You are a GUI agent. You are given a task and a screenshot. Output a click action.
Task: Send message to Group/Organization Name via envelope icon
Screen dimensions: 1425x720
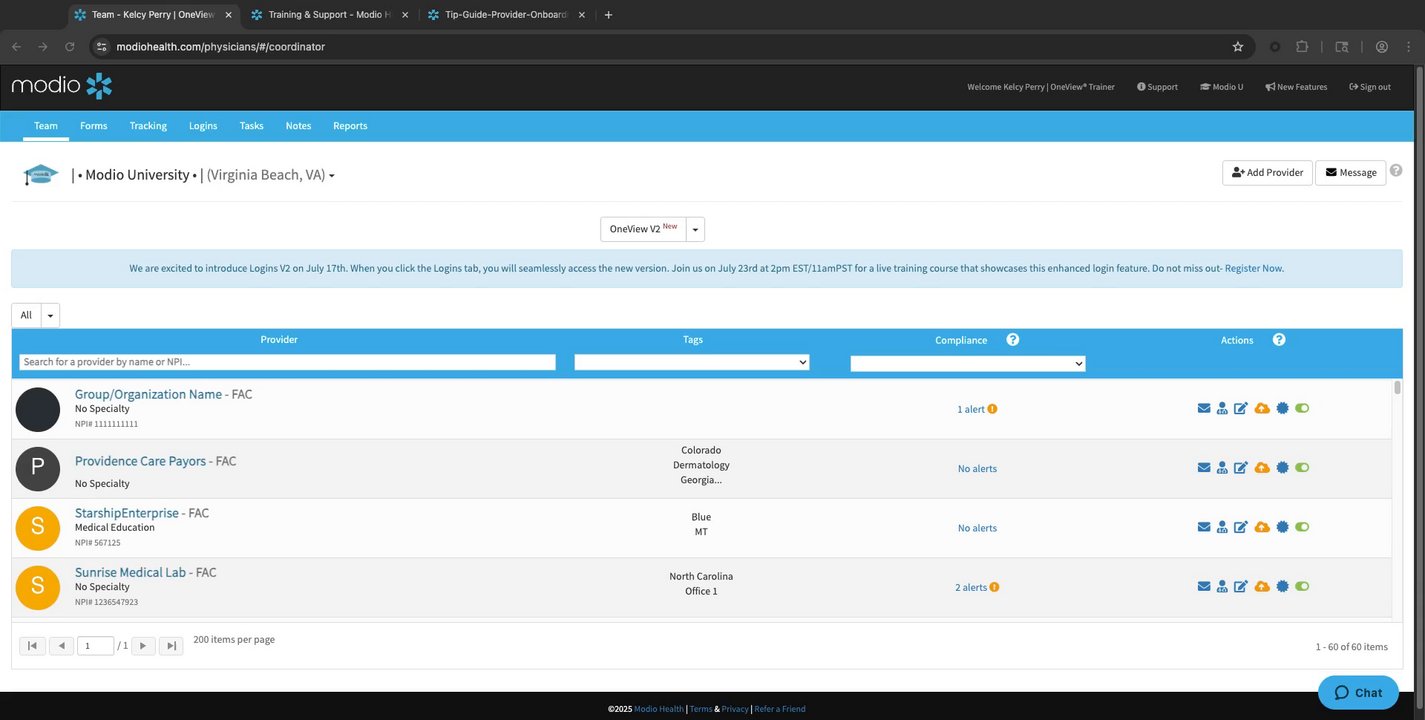coord(1204,408)
